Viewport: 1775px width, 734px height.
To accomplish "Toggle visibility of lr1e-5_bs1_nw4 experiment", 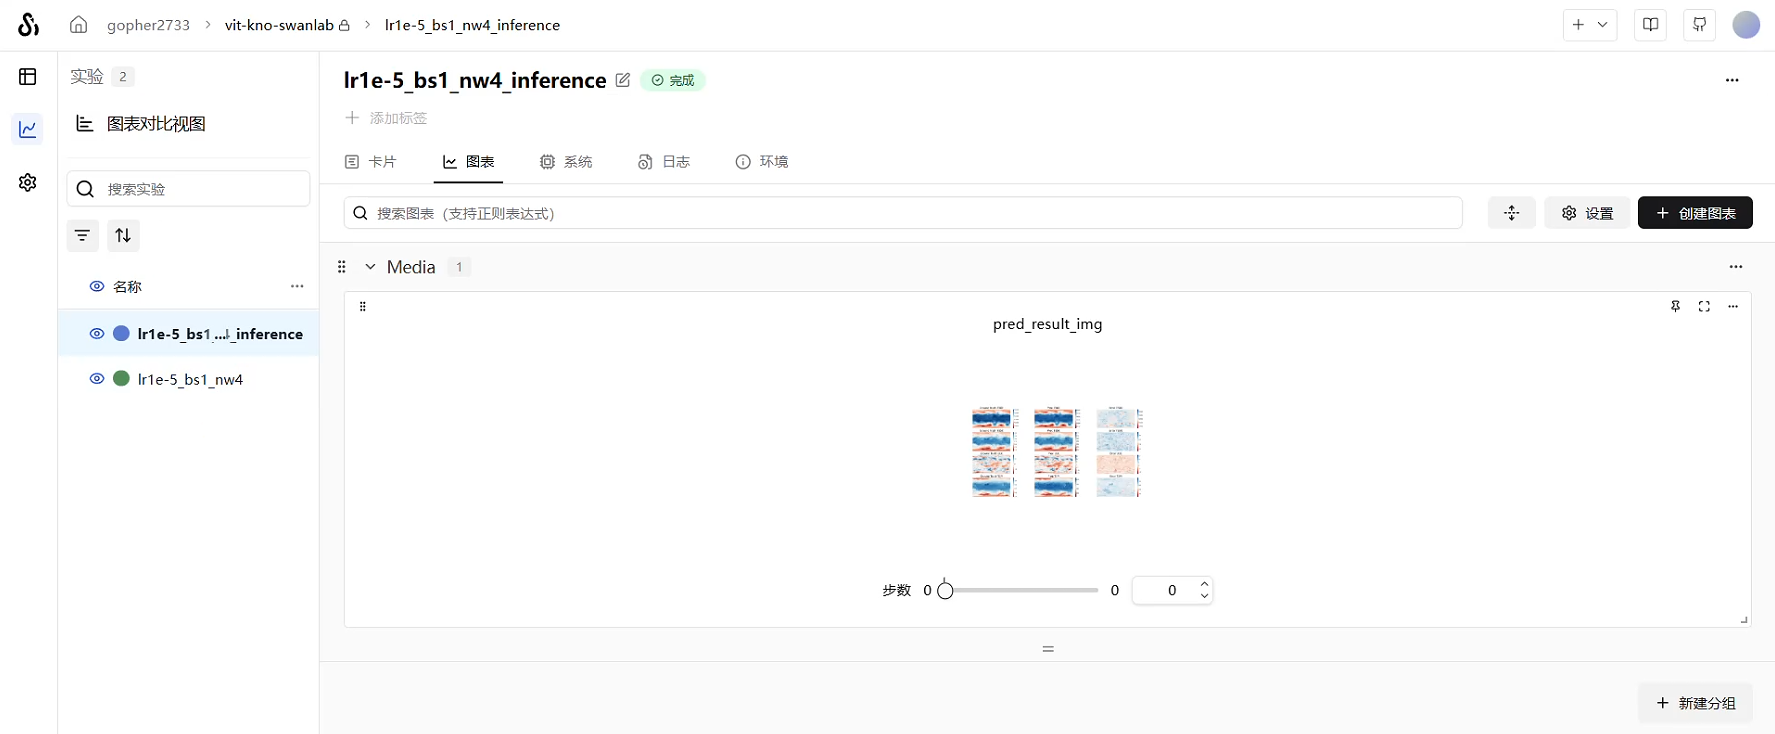I will click(x=97, y=379).
